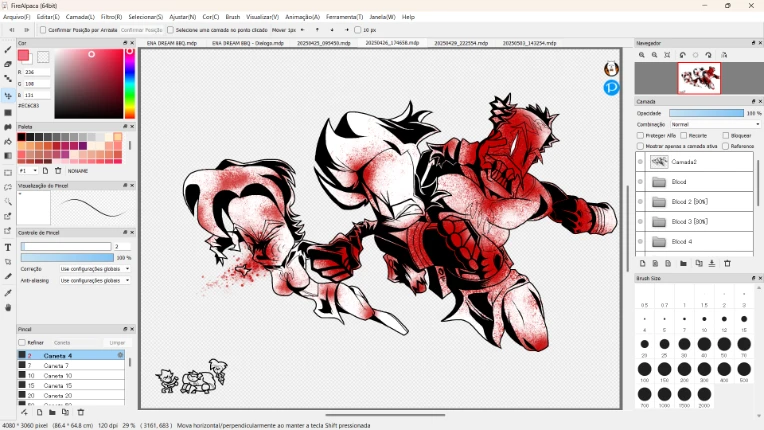The width and height of the screenshot is (764, 430).
Task: Open the Filtro(R) menu
Action: [x=111, y=17]
